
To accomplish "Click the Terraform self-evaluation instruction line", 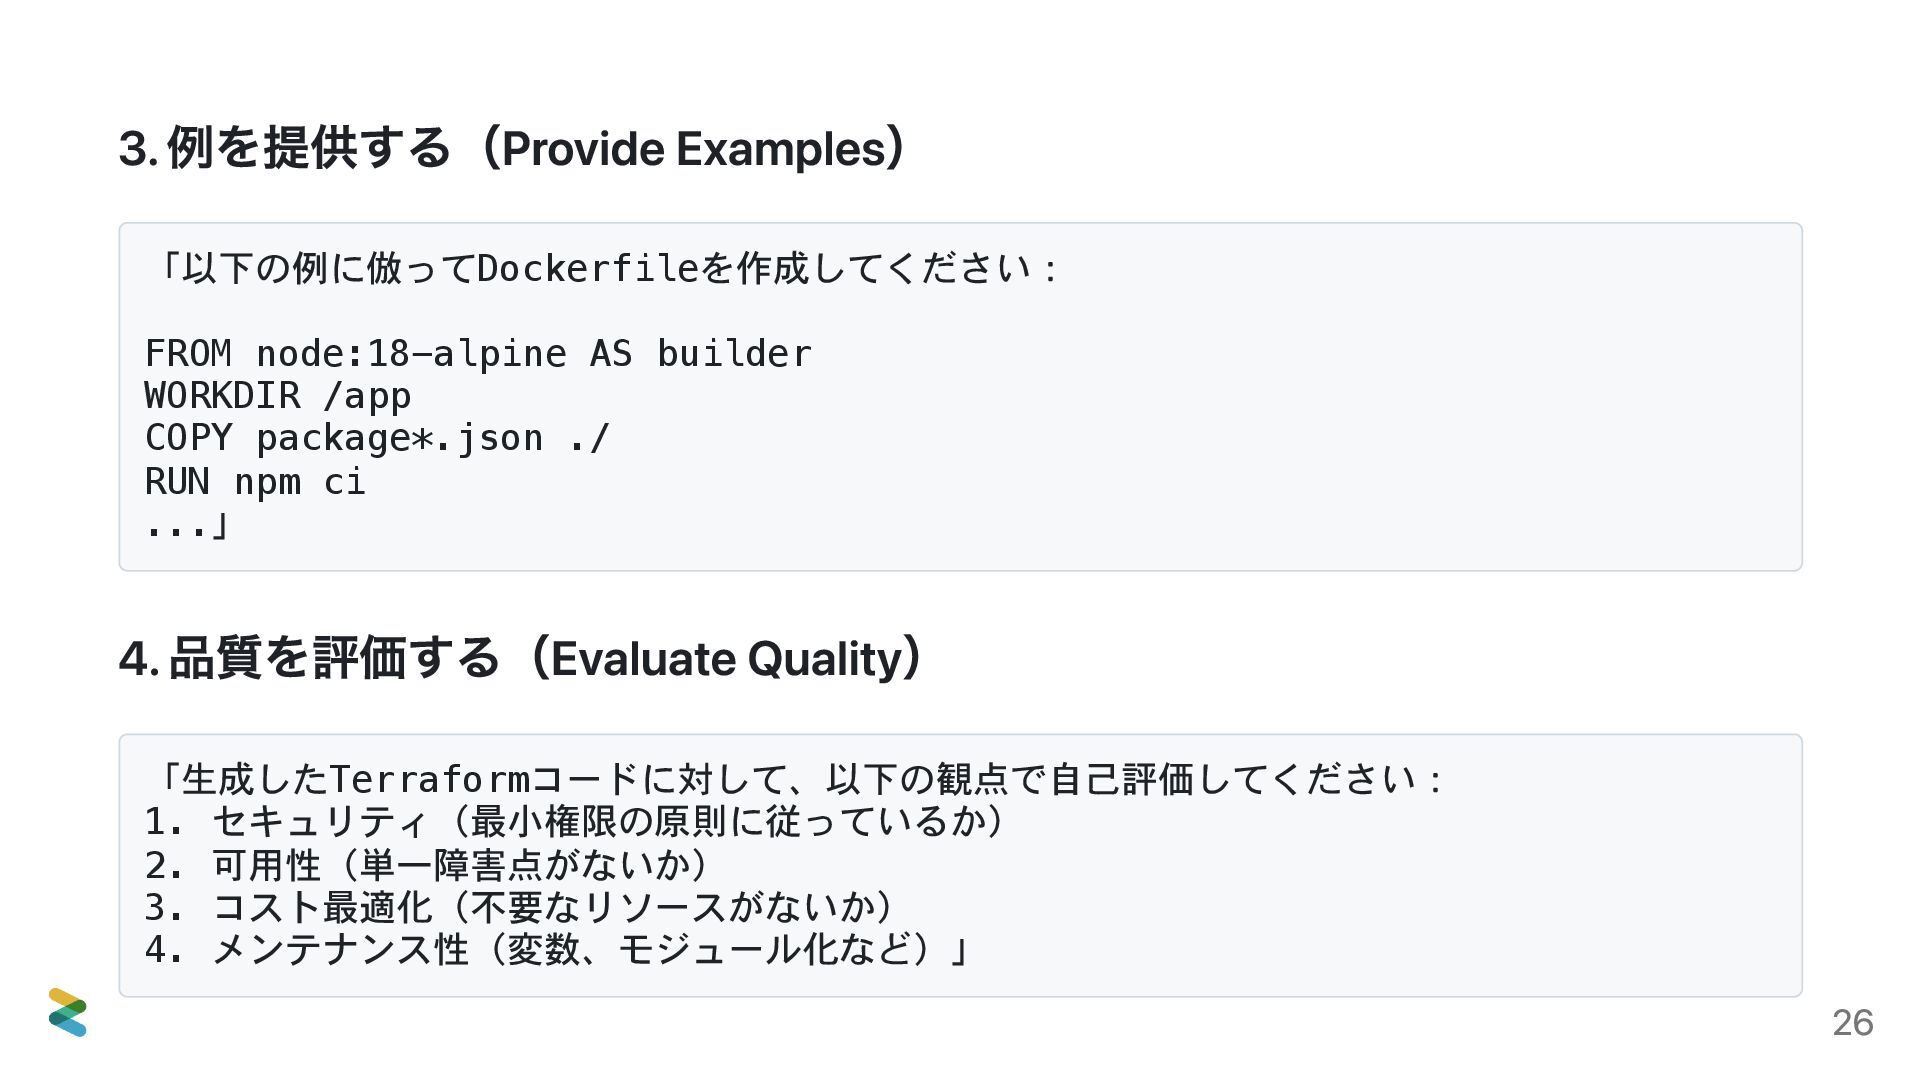I will (x=797, y=779).
